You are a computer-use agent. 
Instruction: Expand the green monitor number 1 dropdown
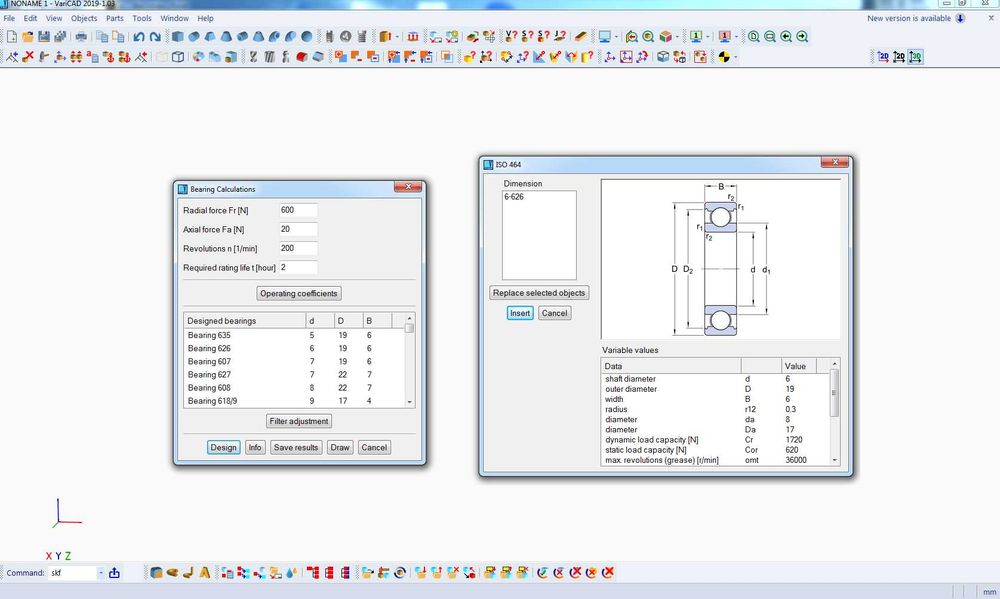pyautogui.click(x=707, y=37)
